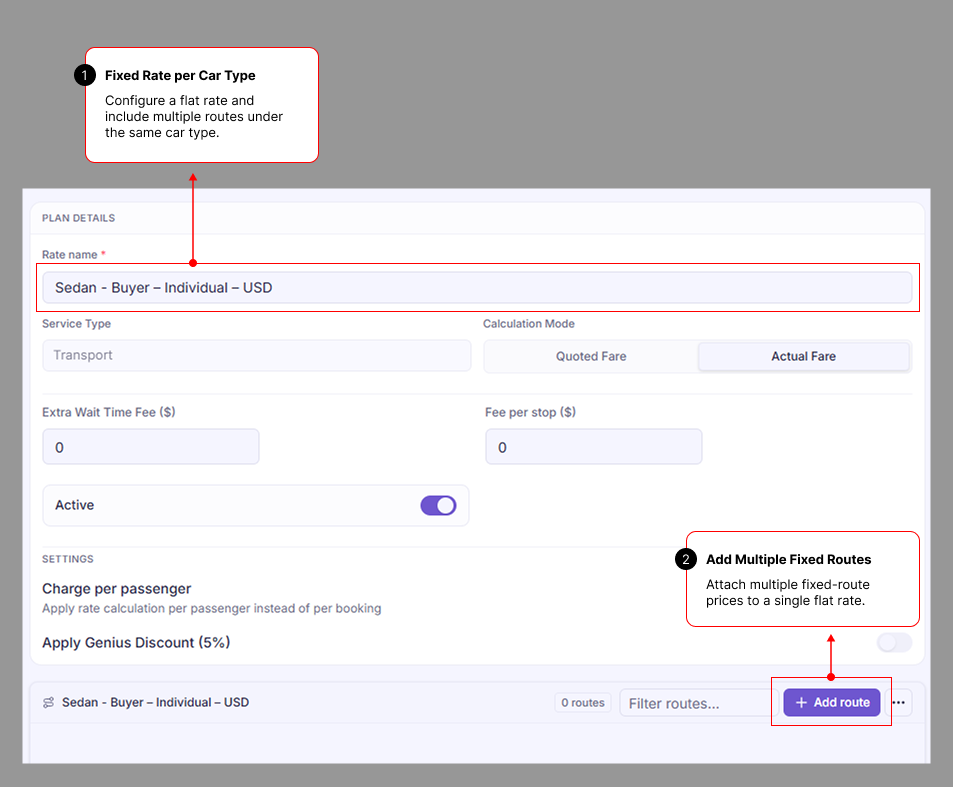The width and height of the screenshot is (953, 787).
Task: Click the number 2 callout badge
Action: point(686,559)
